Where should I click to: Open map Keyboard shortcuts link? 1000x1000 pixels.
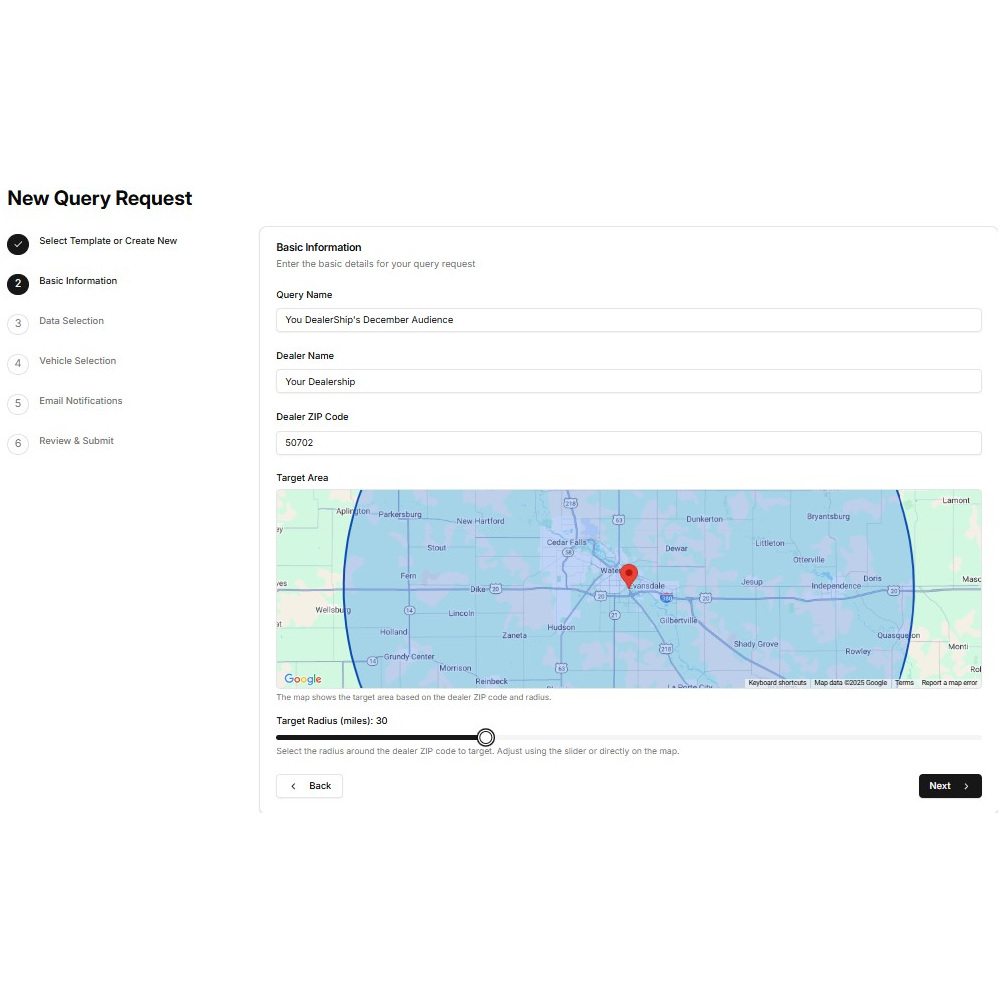tap(777, 683)
